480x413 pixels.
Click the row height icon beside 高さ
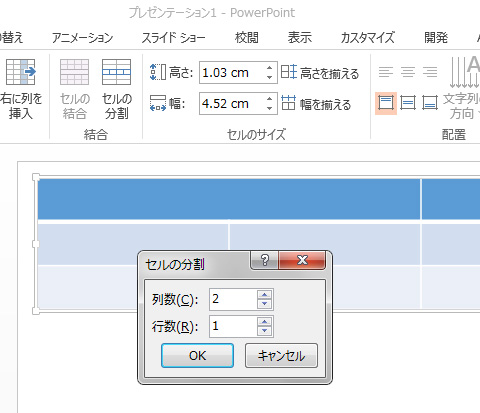pos(158,72)
